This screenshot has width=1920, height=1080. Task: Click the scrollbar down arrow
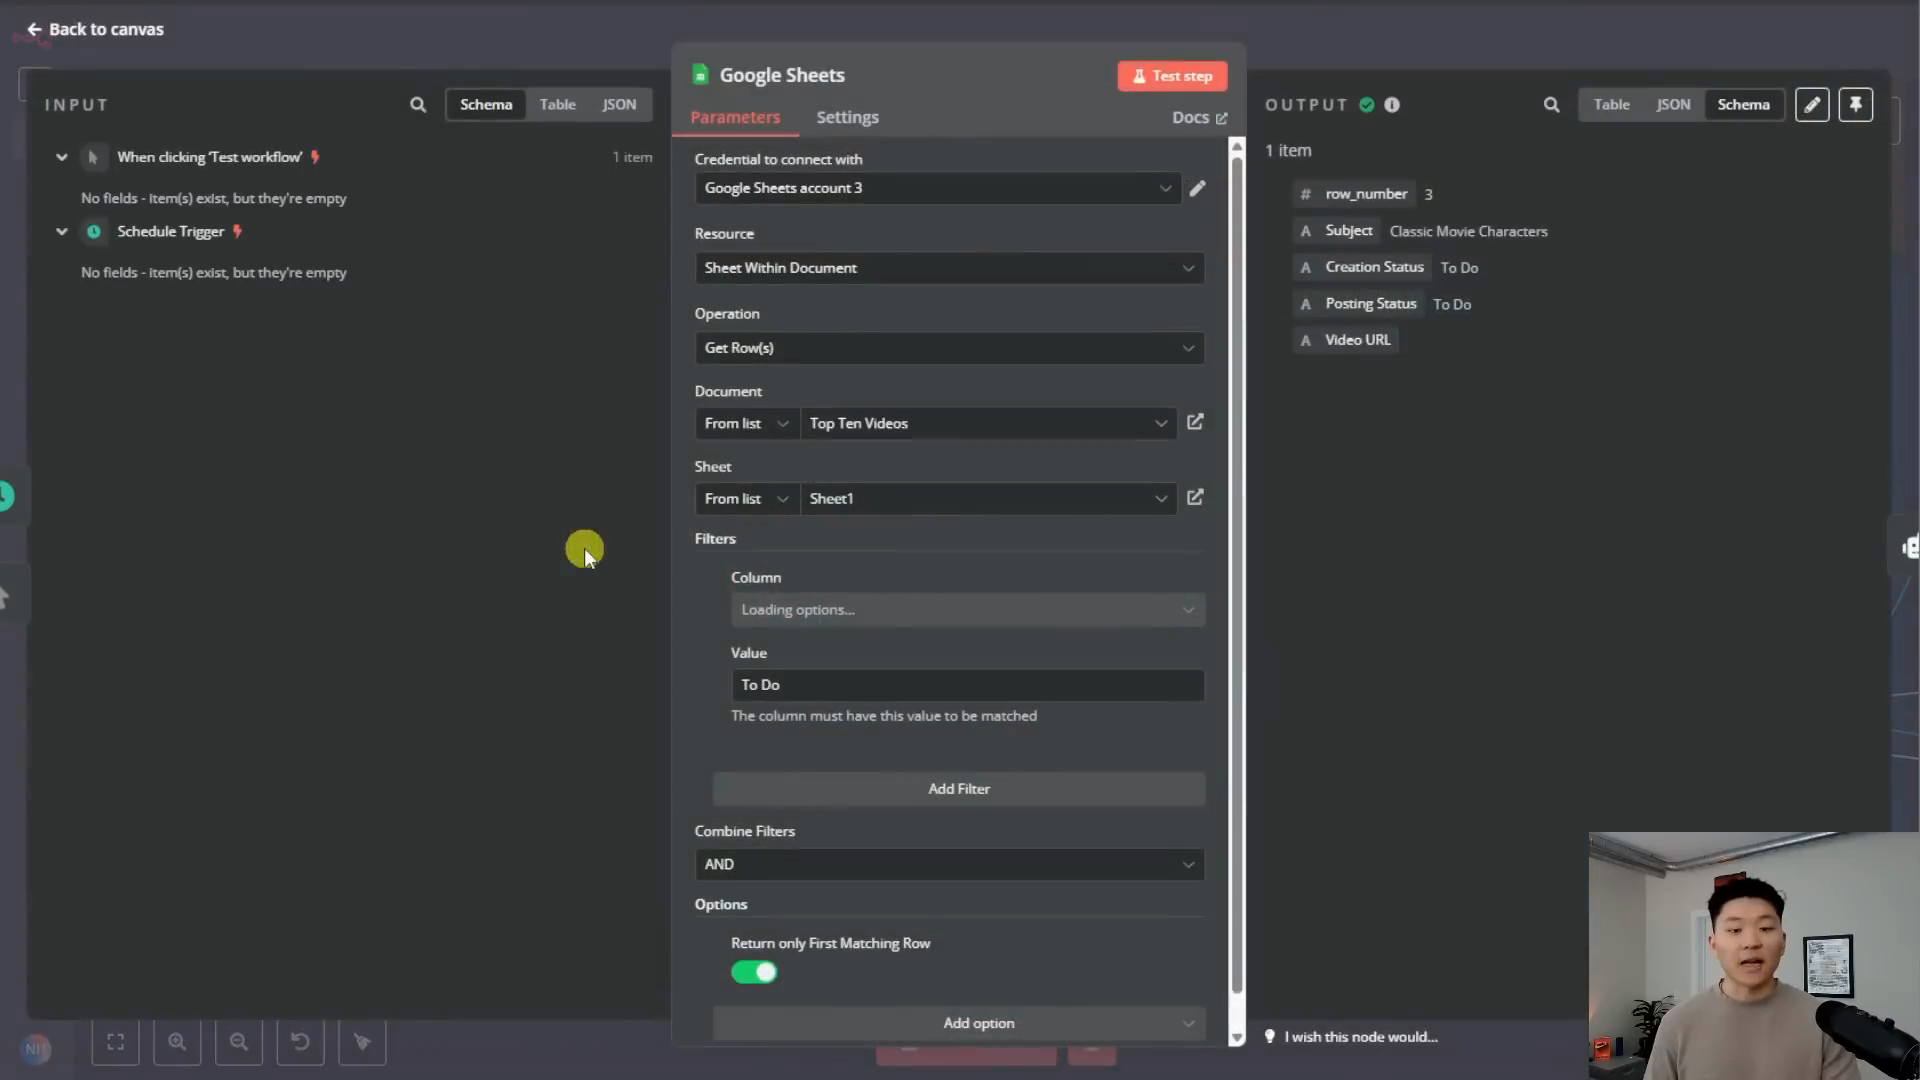click(1237, 1039)
